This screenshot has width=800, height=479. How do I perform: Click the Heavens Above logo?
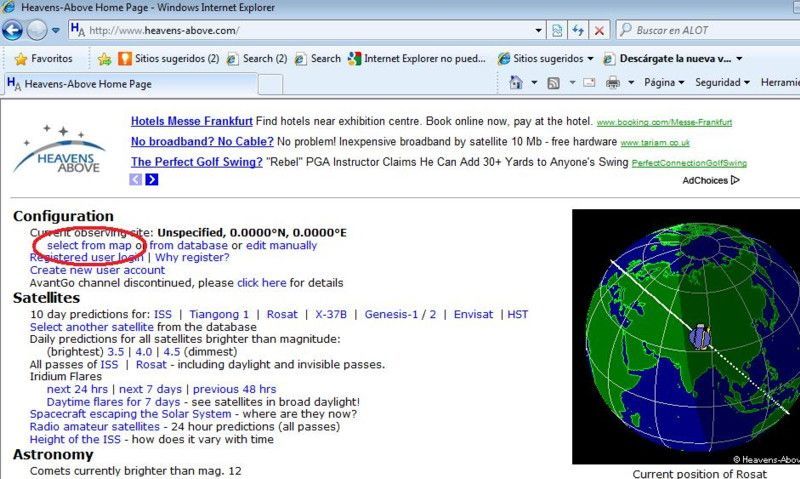[59, 148]
